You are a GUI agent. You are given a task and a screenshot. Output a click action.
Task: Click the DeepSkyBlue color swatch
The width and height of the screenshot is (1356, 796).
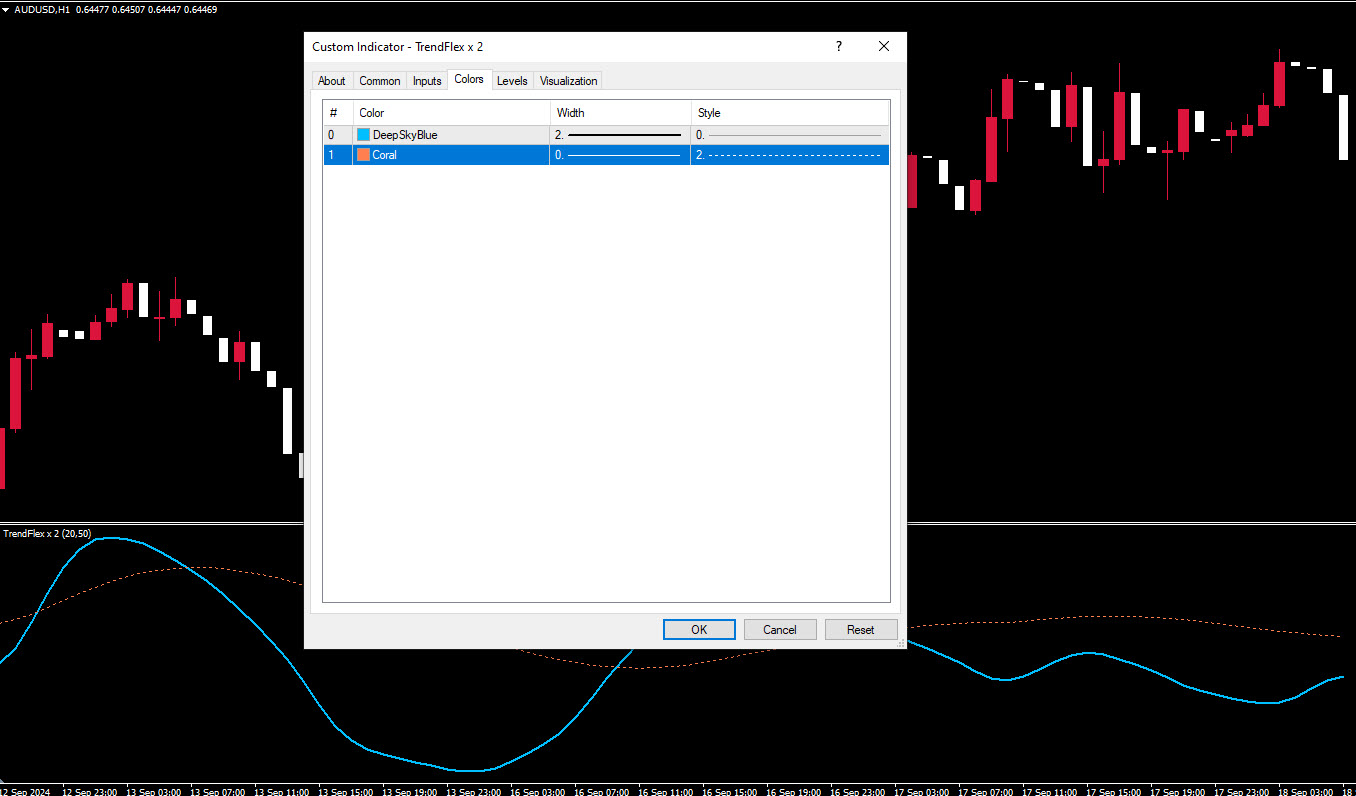(363, 135)
